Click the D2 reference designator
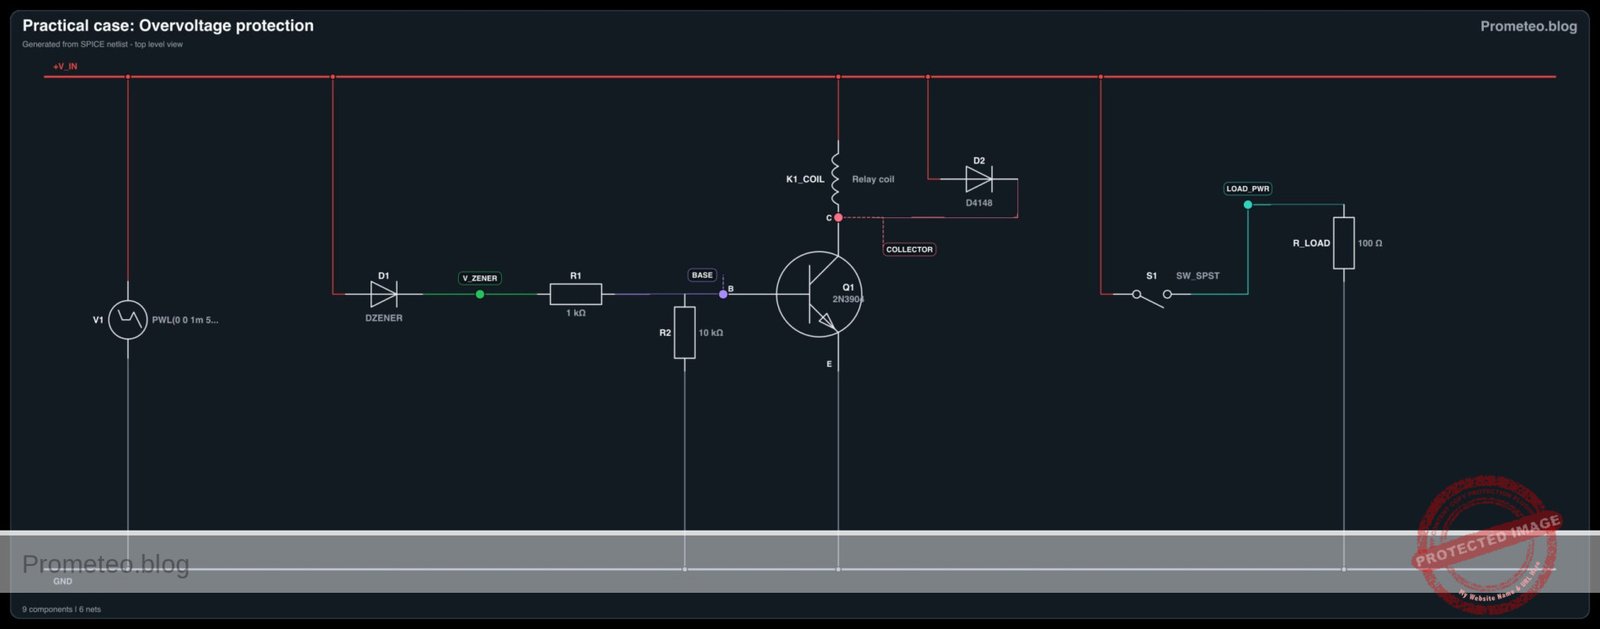1600x629 pixels. point(979,160)
